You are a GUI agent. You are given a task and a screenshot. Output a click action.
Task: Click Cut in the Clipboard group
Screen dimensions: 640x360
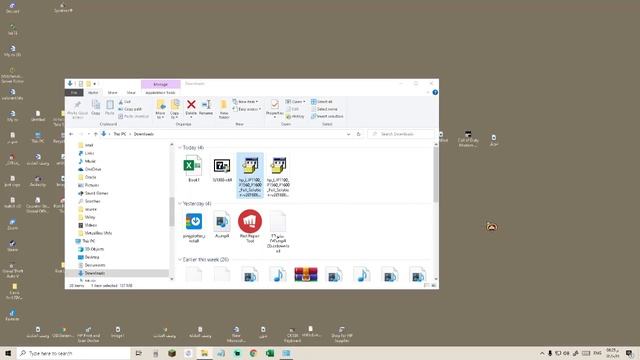125,102
